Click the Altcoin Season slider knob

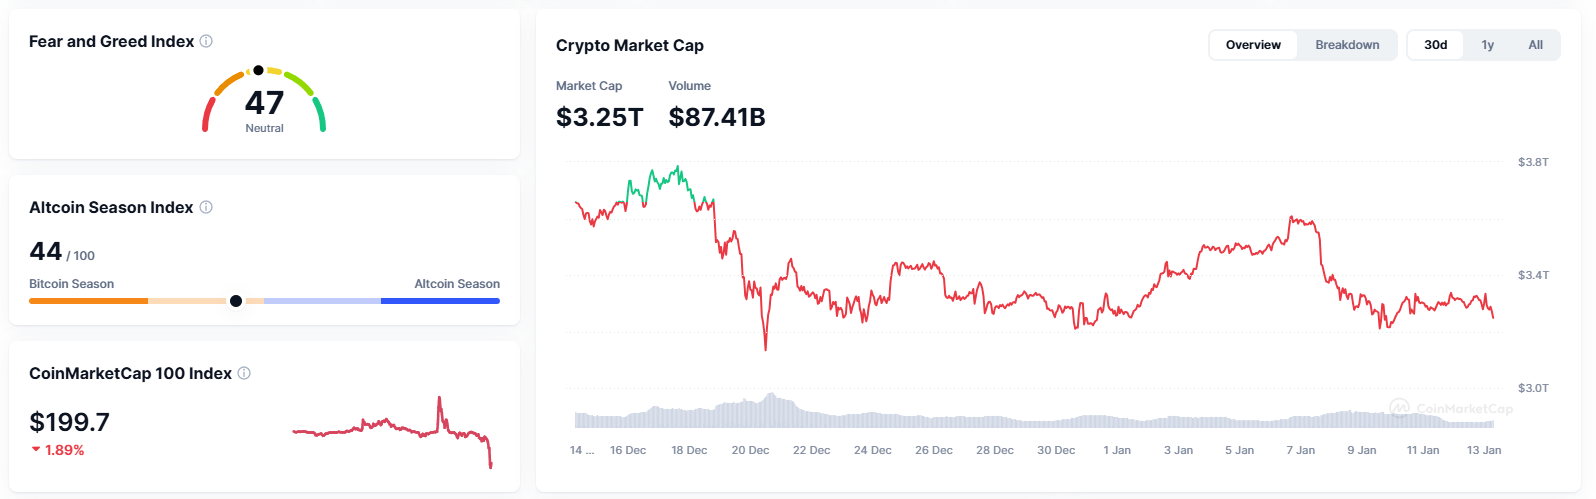point(236,300)
